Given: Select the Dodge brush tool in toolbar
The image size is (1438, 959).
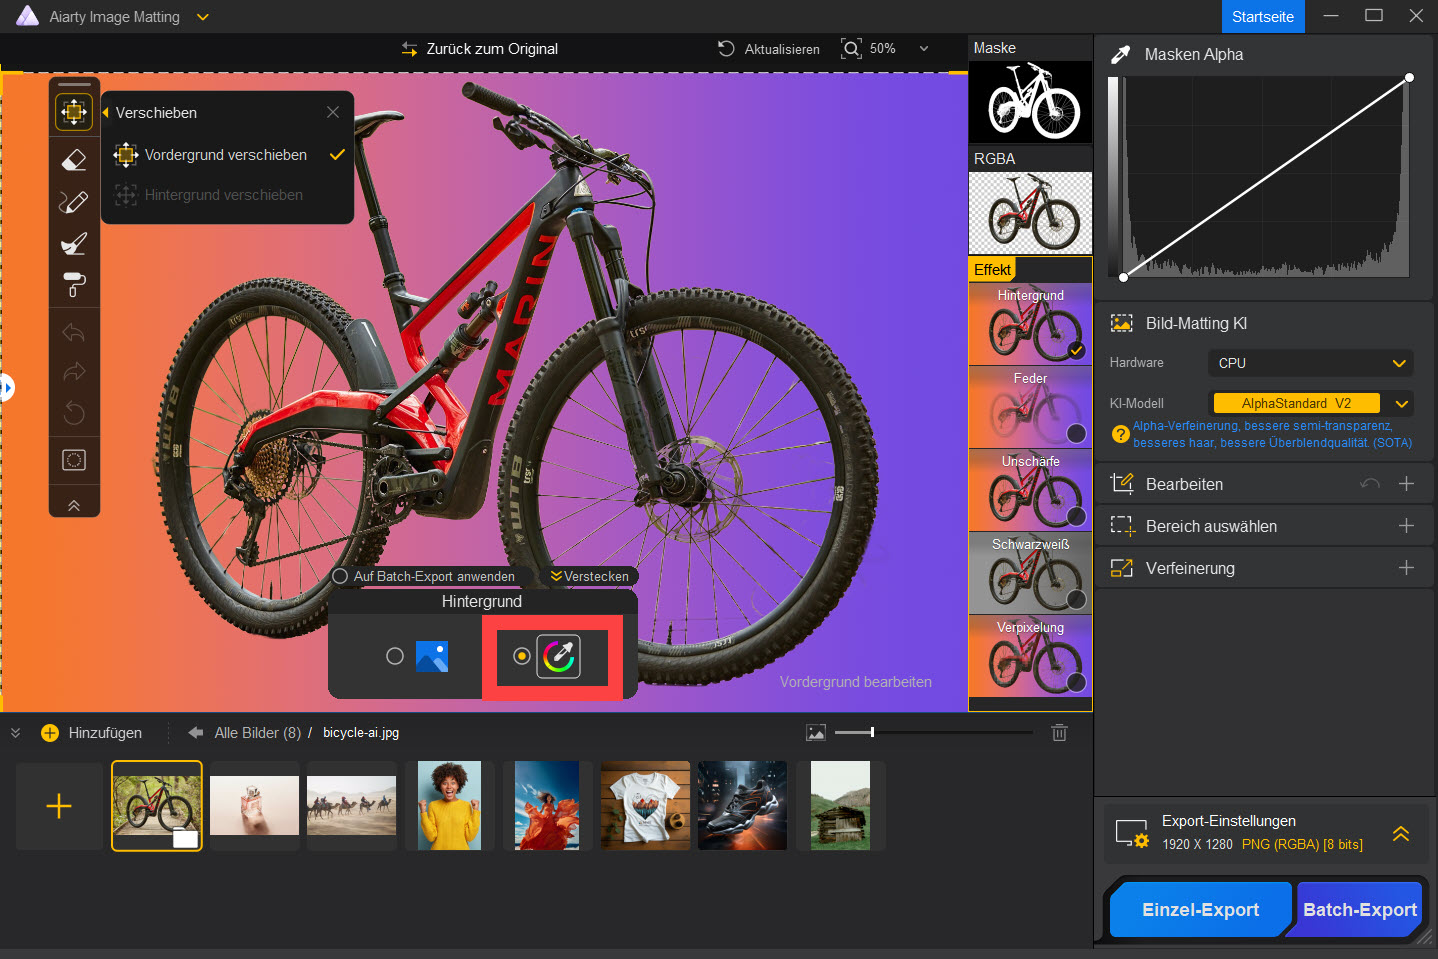Looking at the screenshot, I should click(74, 244).
